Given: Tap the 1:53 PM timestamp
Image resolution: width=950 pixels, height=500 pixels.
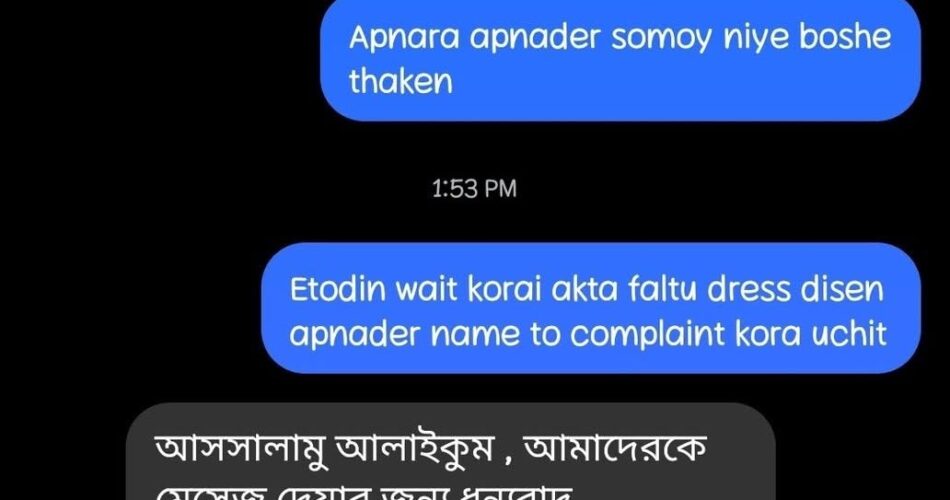Looking at the screenshot, I should coord(474,189).
